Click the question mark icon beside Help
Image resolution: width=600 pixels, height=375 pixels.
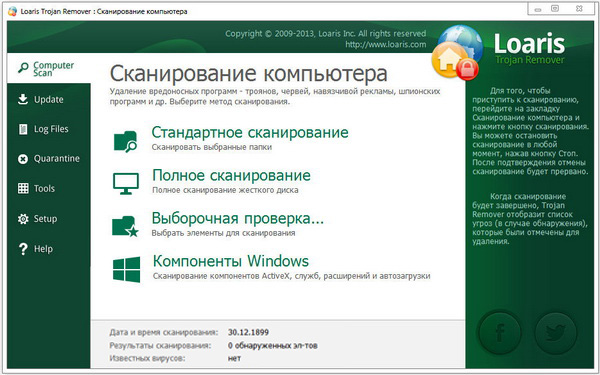point(23,249)
